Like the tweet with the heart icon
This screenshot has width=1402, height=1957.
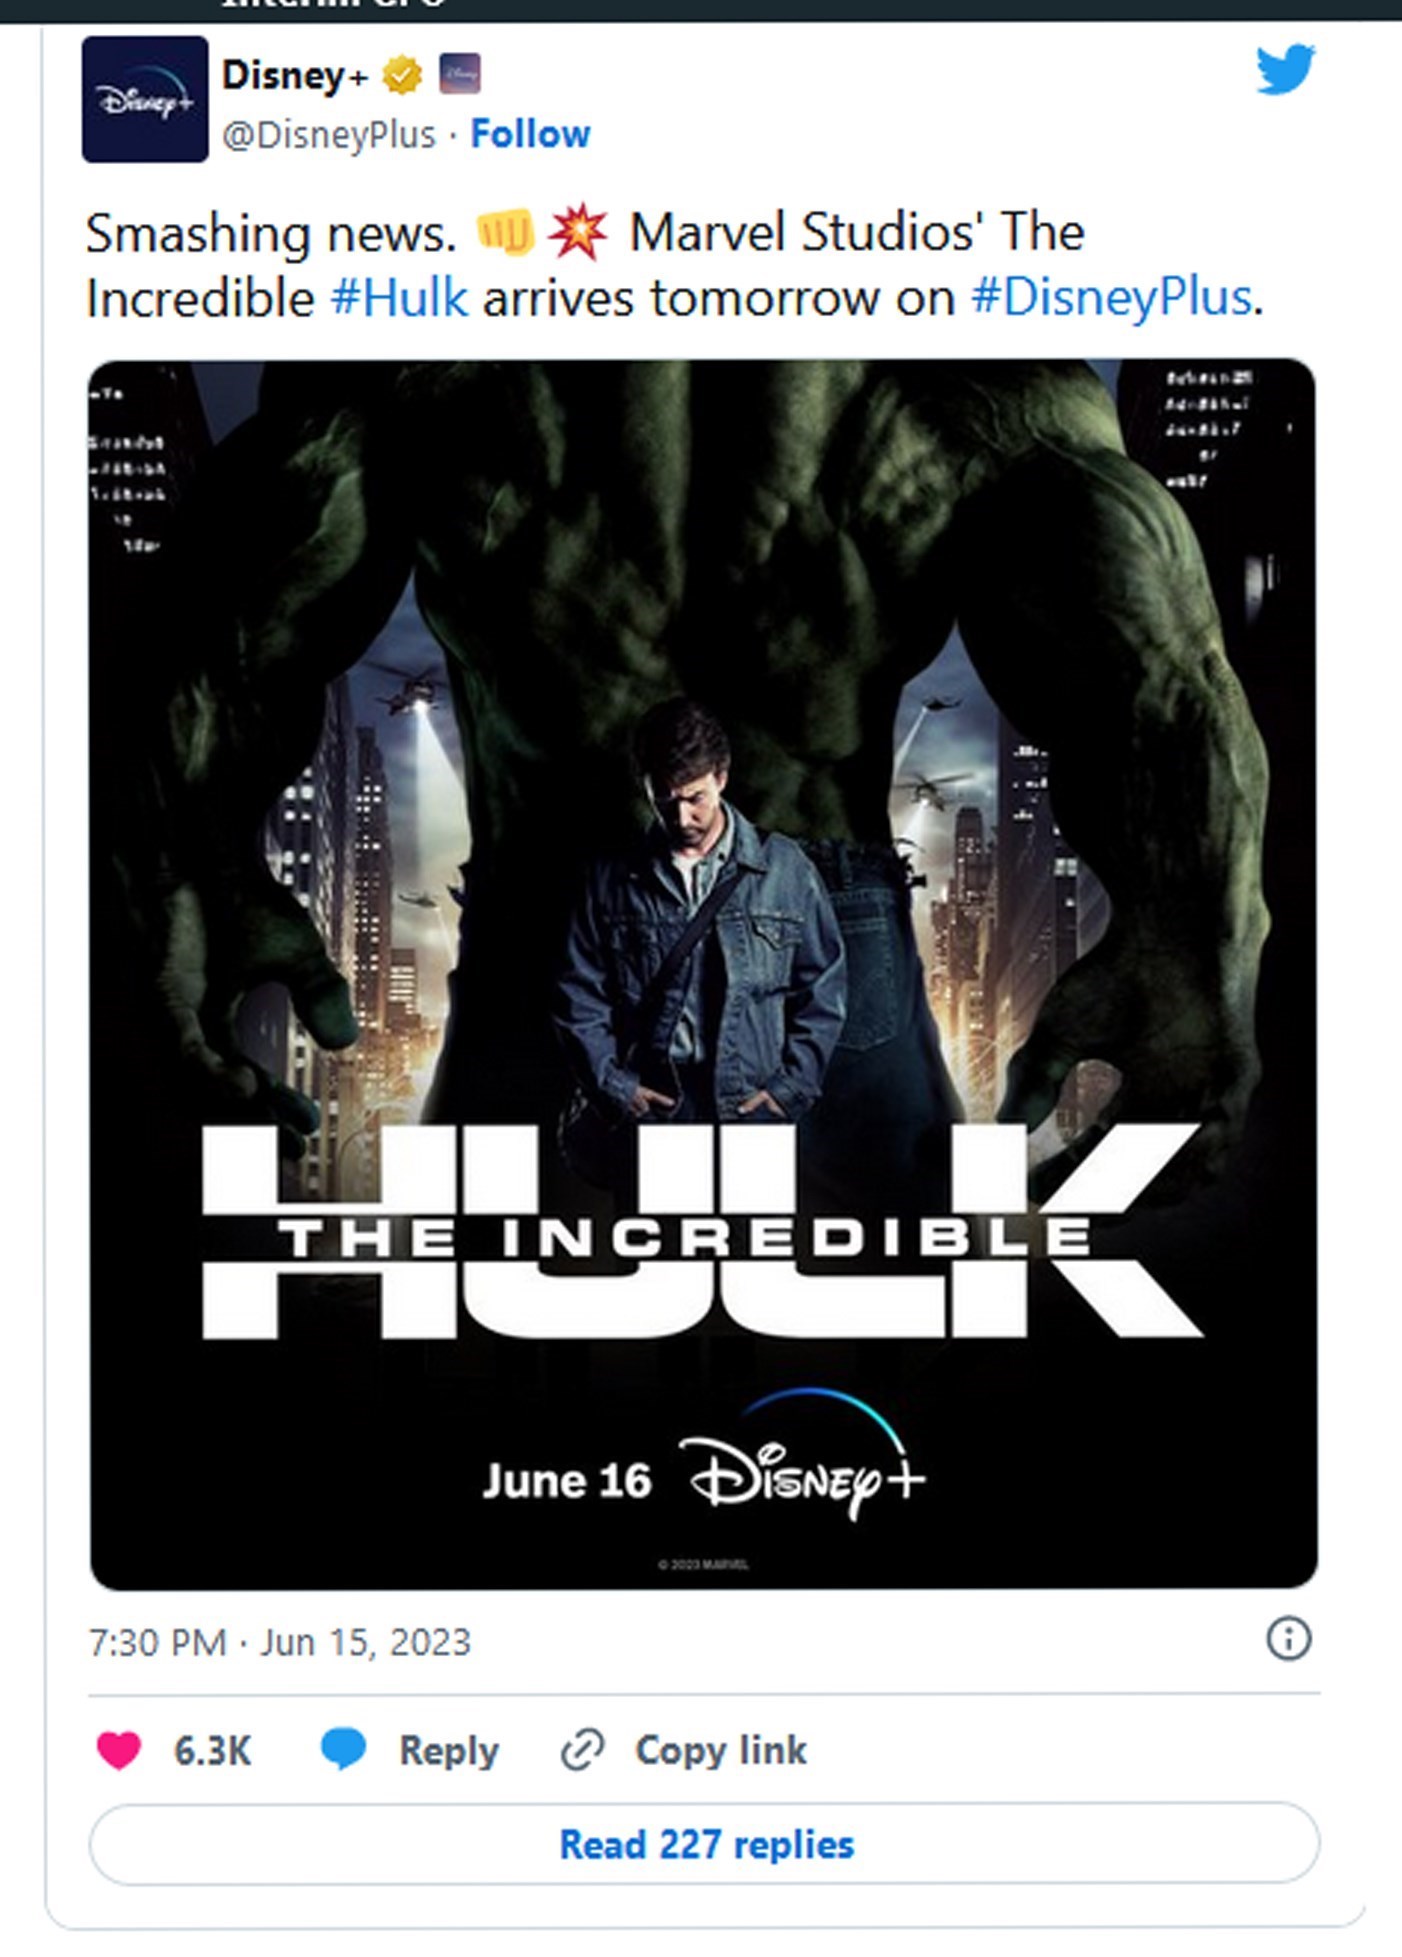coord(118,1750)
